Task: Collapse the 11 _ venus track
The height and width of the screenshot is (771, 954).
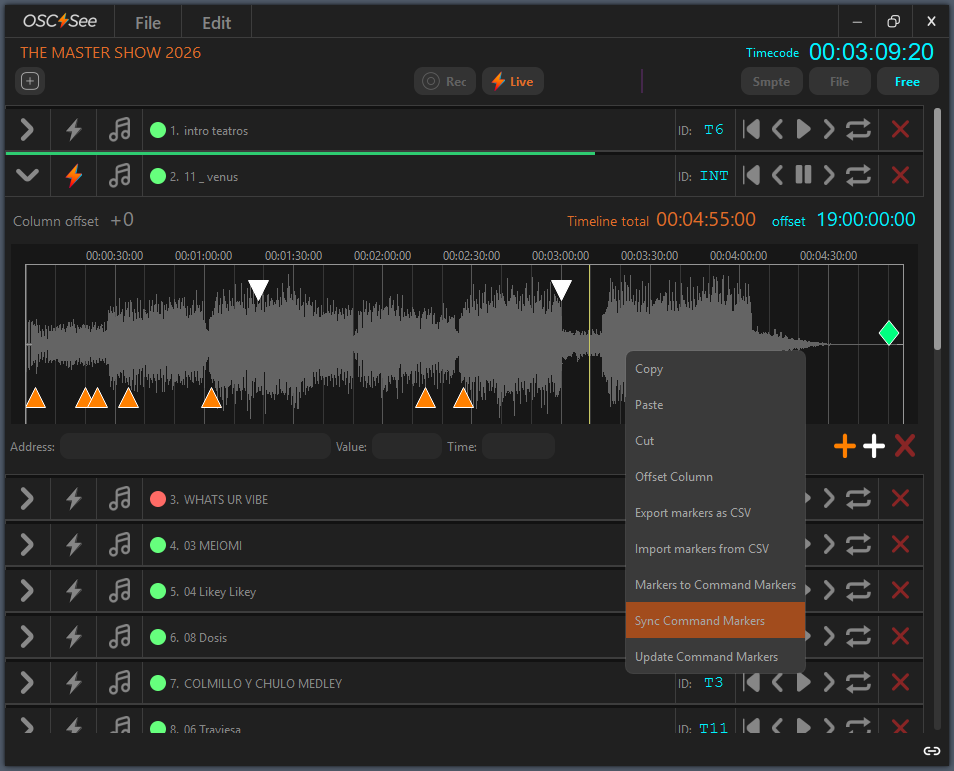Action: (27, 176)
